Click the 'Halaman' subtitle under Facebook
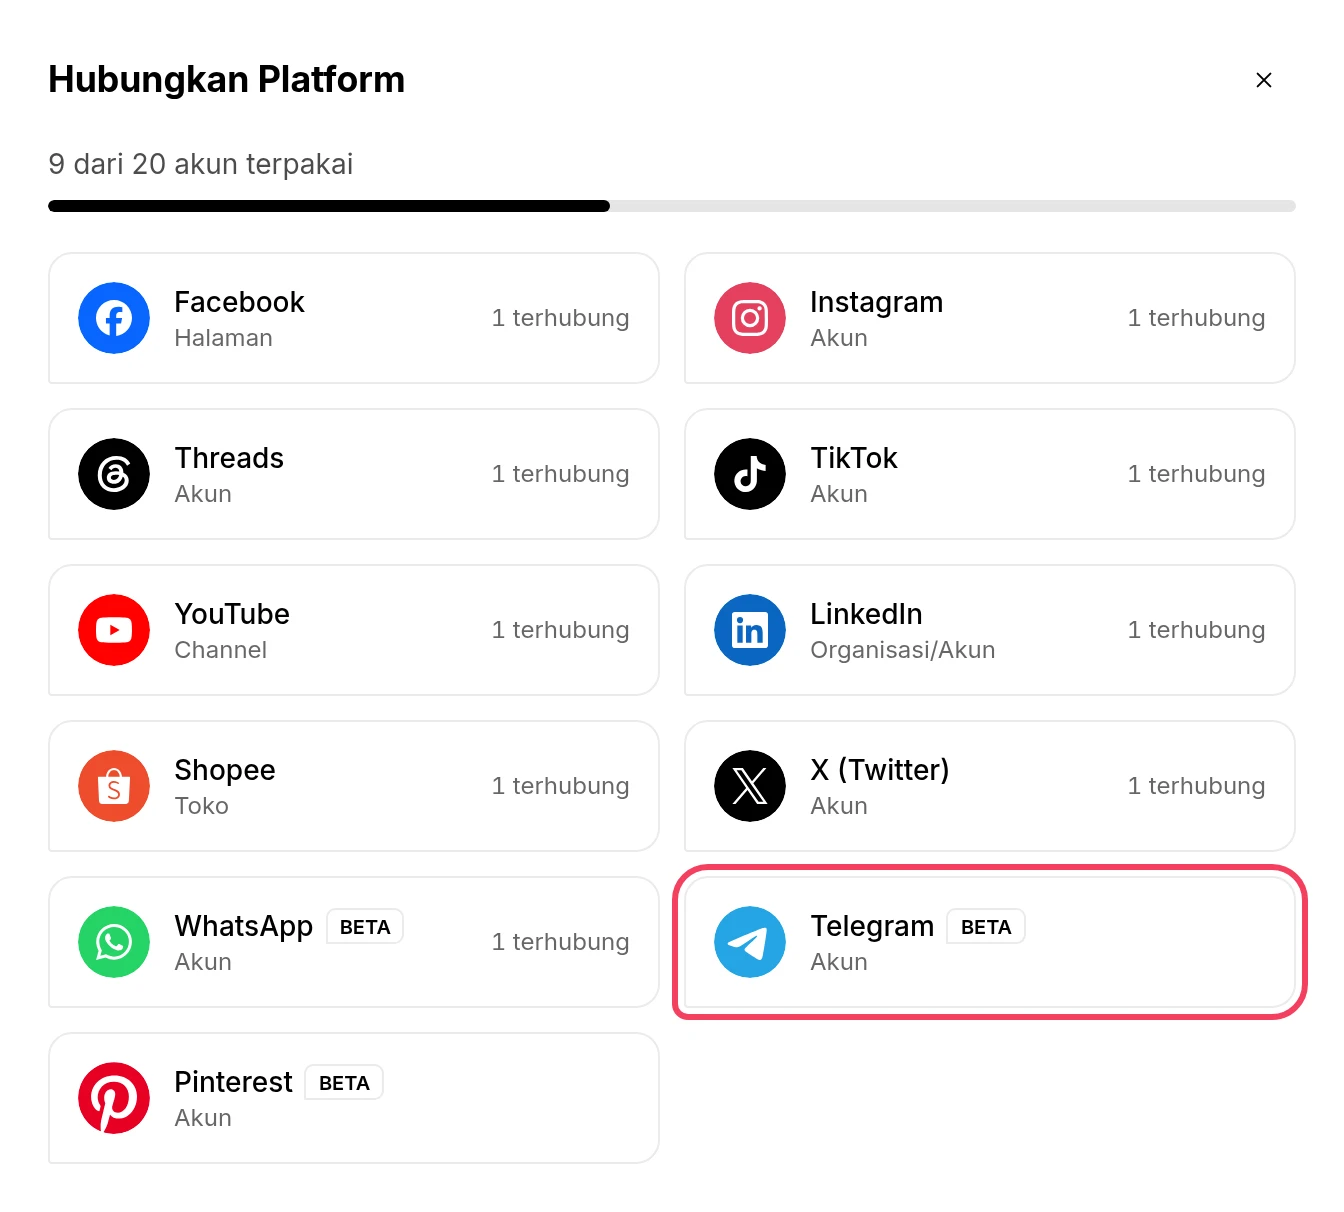 tap(223, 338)
